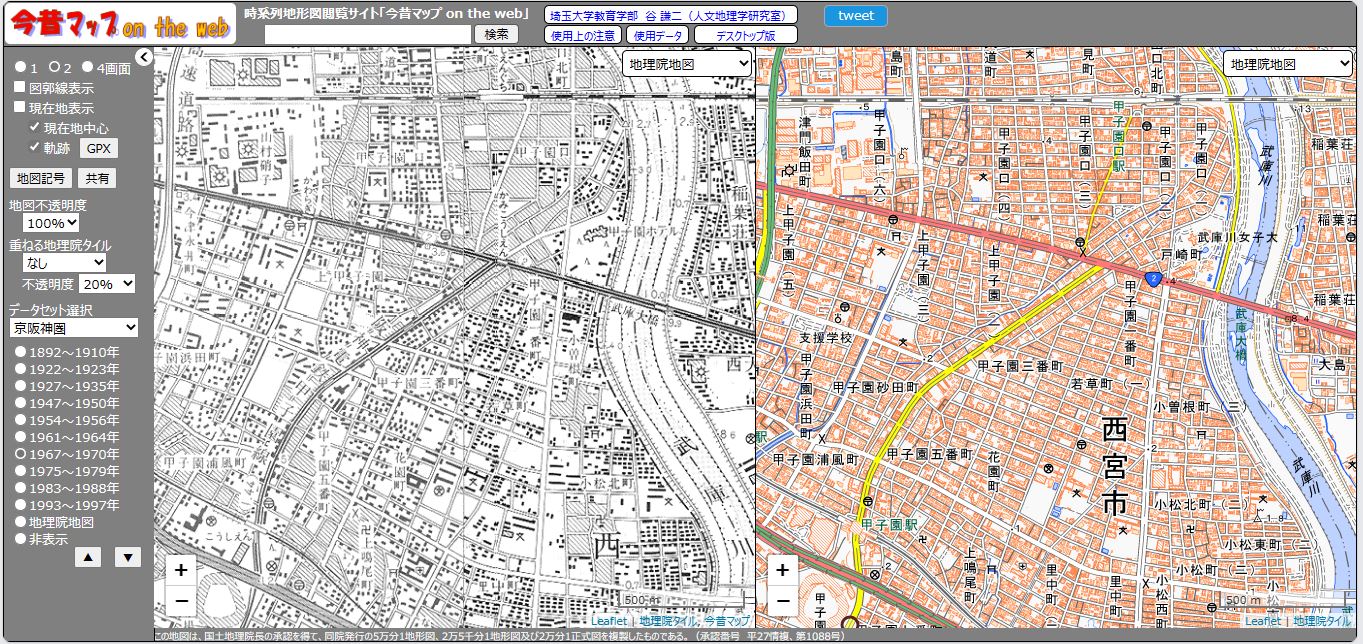1363x644 pixels.
Task: Collapse the left sidebar panel arrow
Action: coord(144,57)
